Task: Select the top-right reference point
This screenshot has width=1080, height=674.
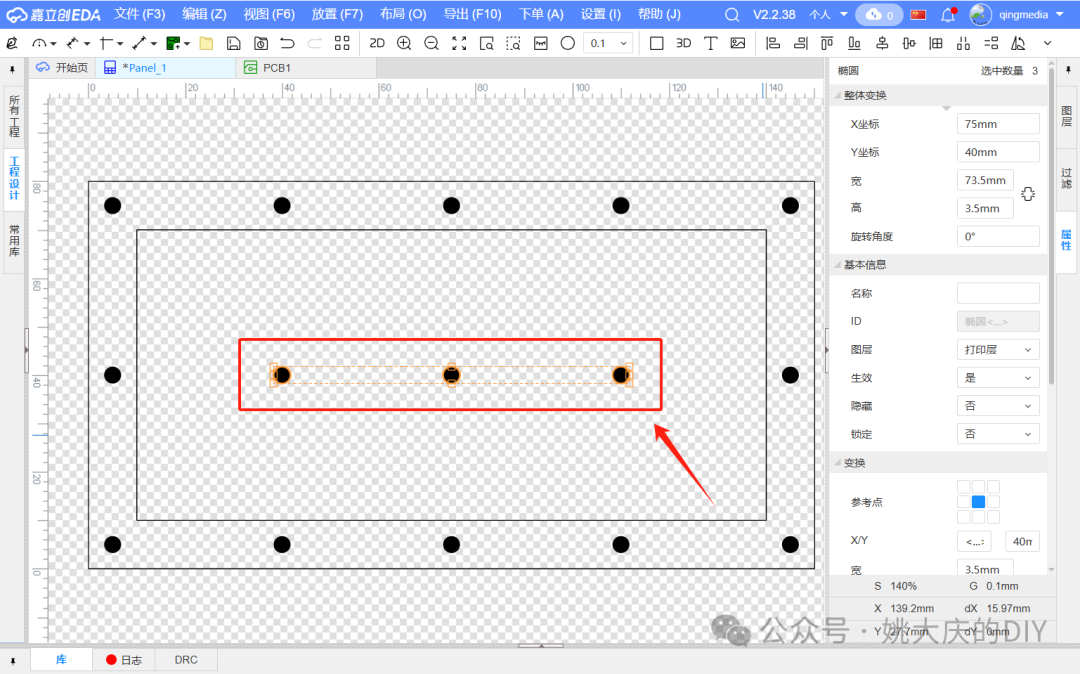Action: pyautogui.click(x=993, y=487)
